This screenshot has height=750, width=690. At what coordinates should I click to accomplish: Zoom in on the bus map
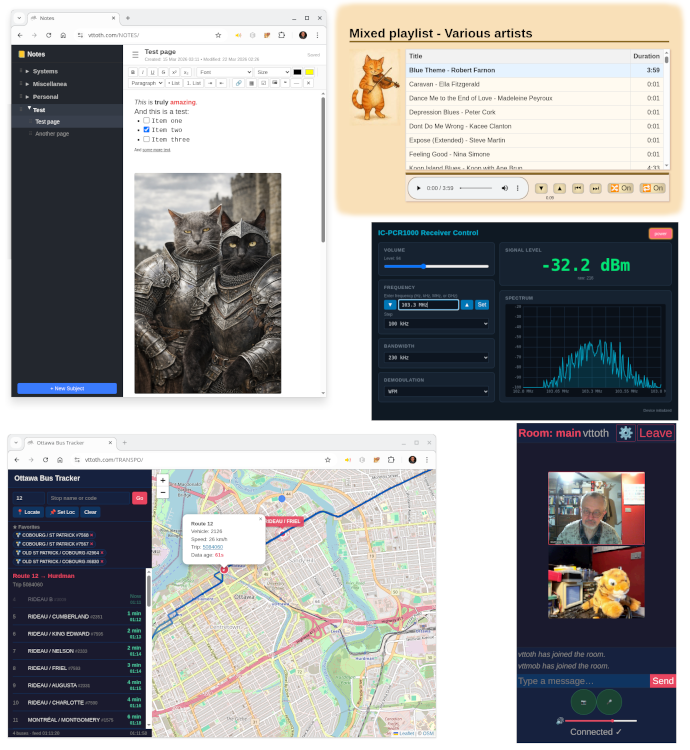(x=163, y=481)
